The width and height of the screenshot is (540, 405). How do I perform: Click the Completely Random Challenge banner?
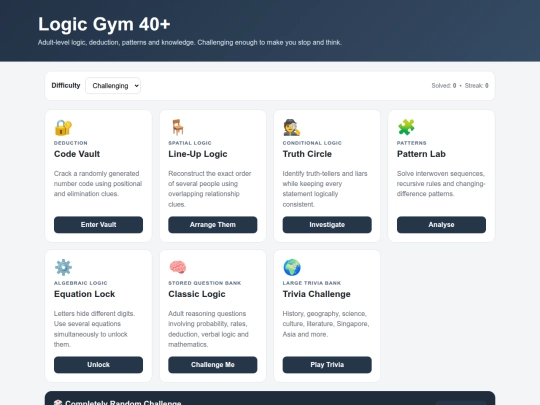[270, 398]
